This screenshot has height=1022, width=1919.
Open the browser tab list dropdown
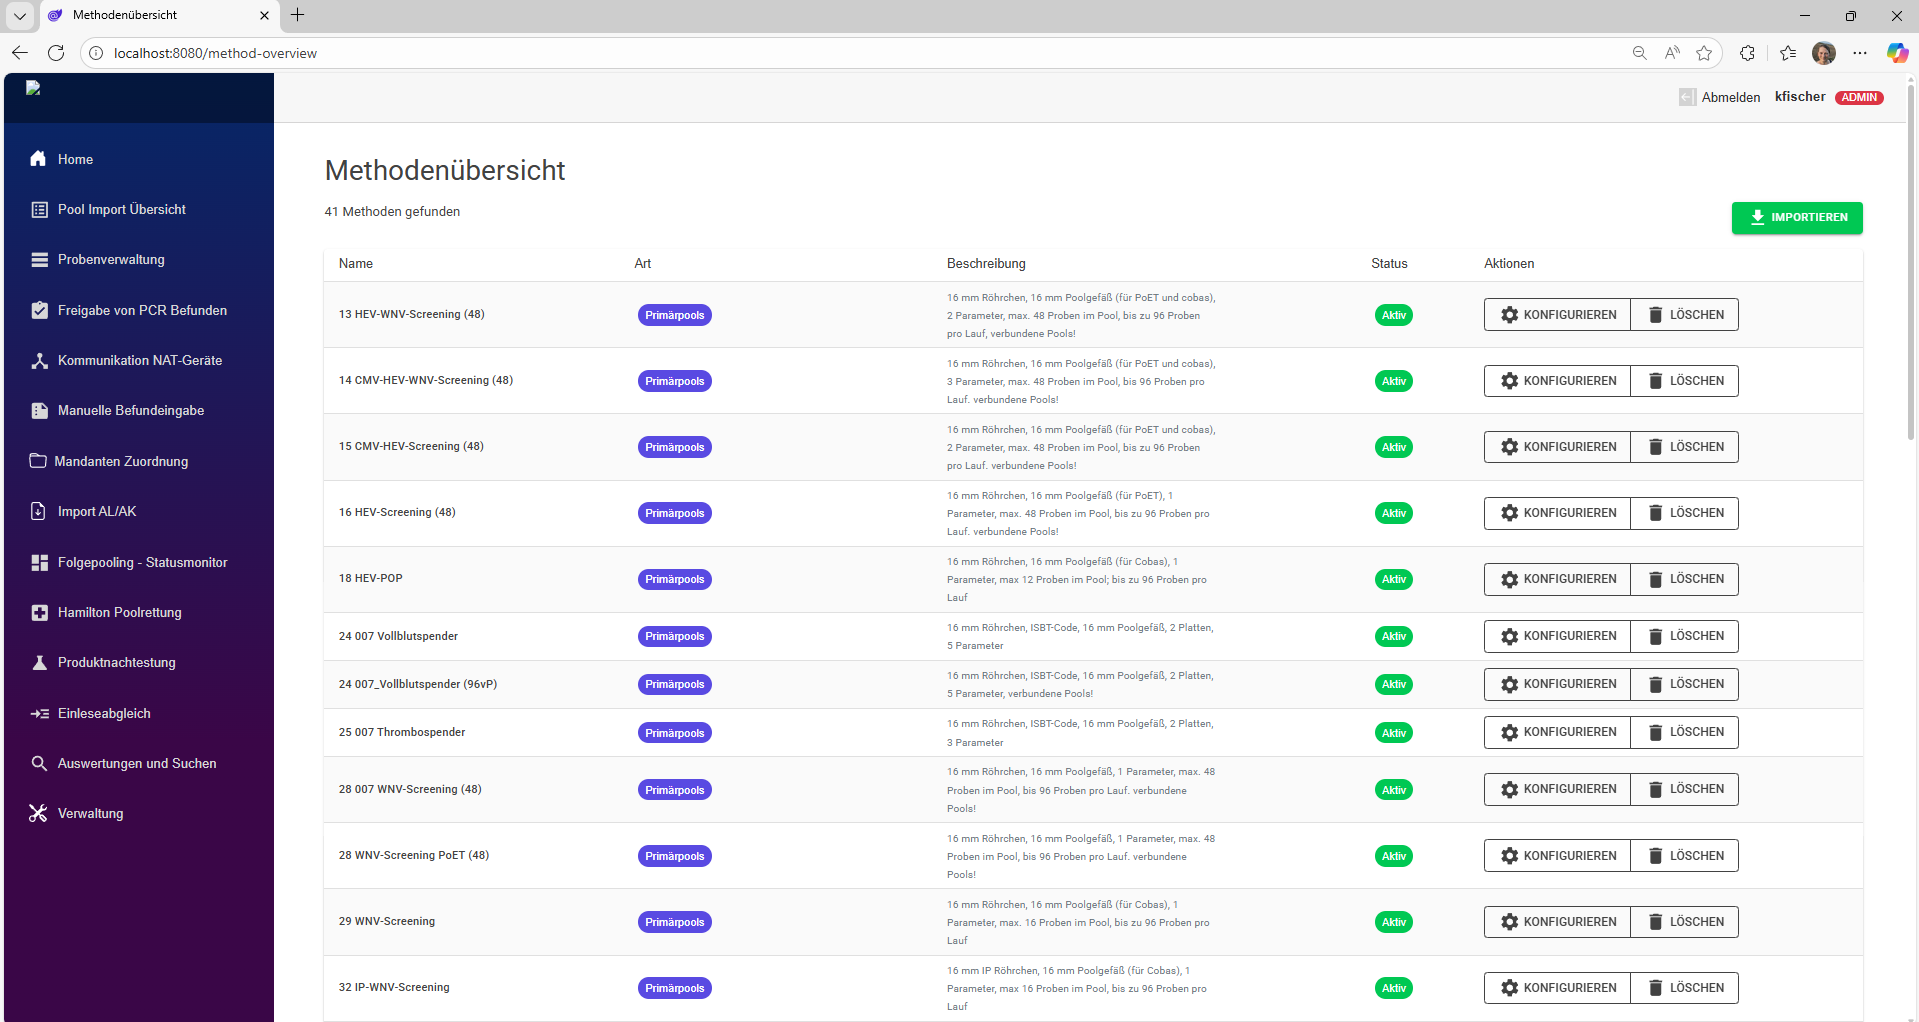[20, 16]
